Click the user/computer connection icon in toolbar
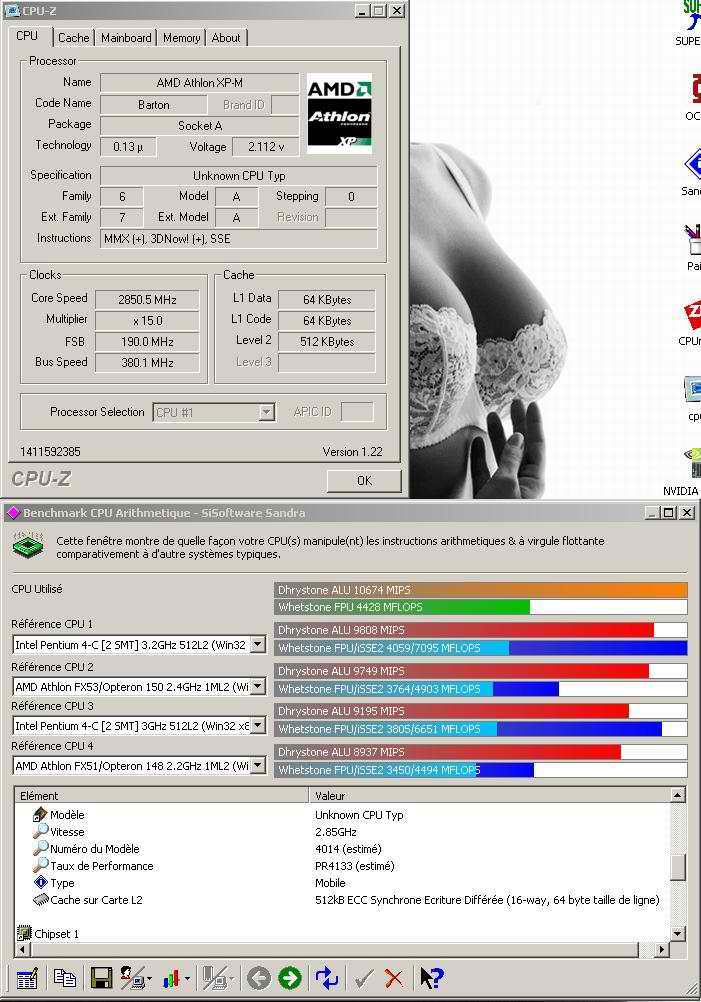The width and height of the screenshot is (701, 1002). [132, 978]
